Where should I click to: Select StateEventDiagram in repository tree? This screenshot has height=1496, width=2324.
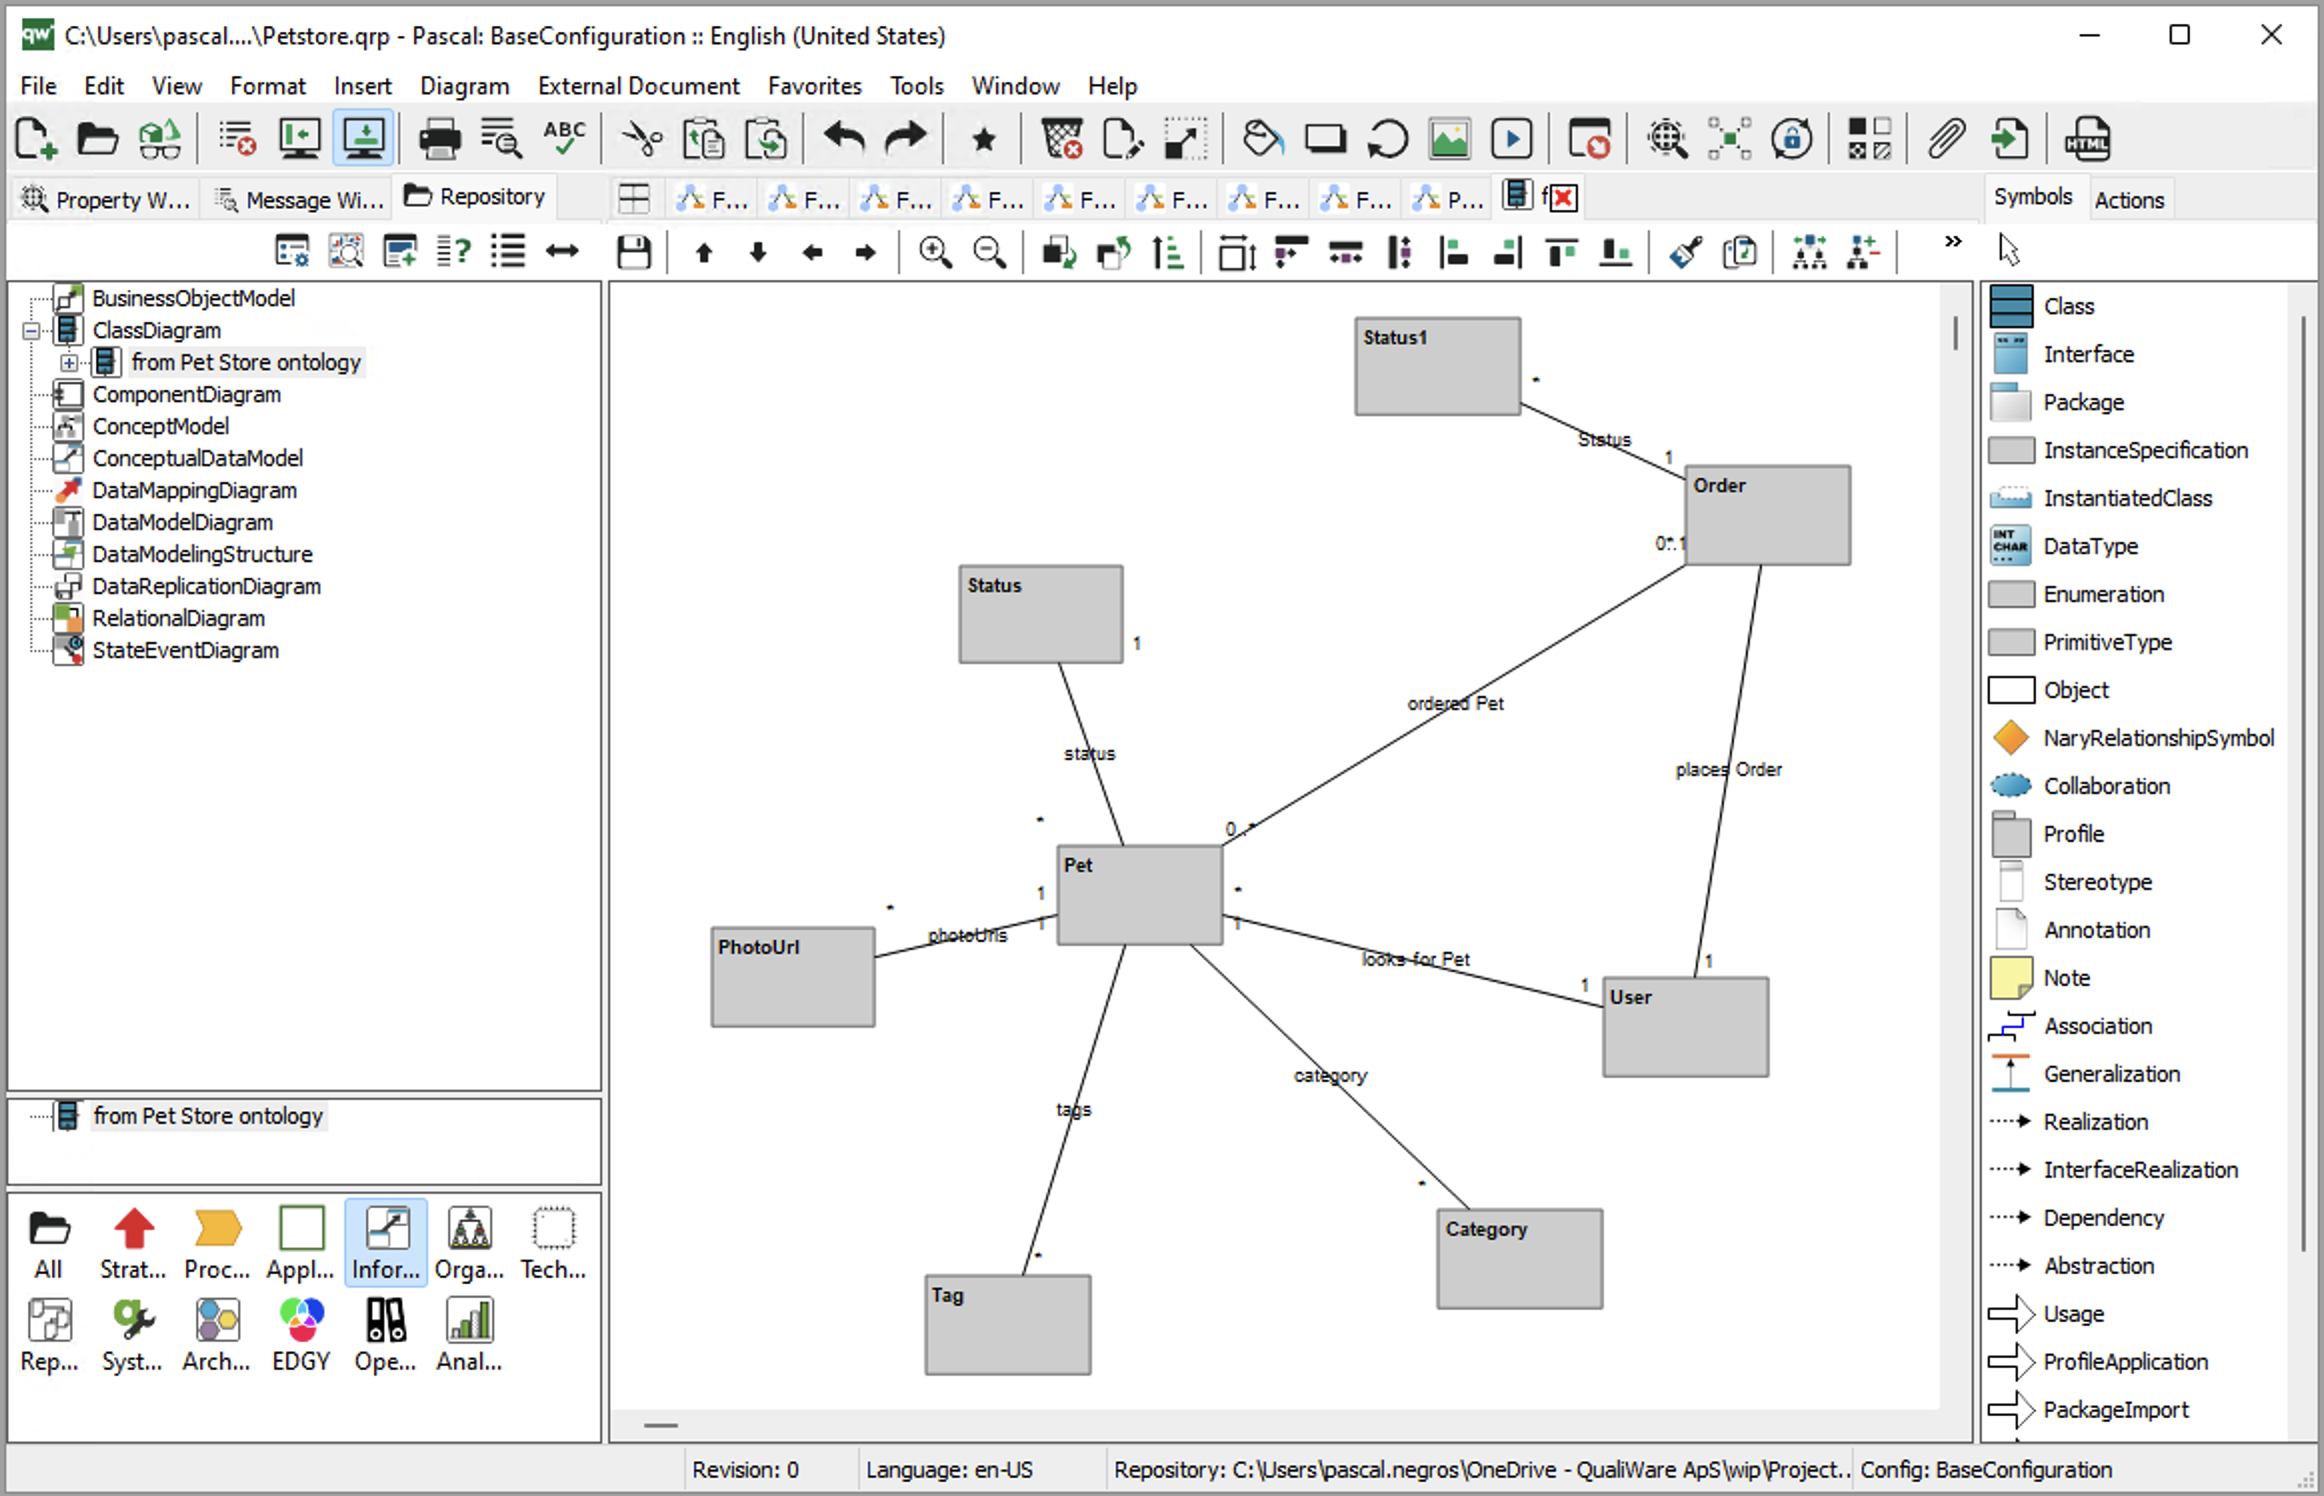(186, 650)
